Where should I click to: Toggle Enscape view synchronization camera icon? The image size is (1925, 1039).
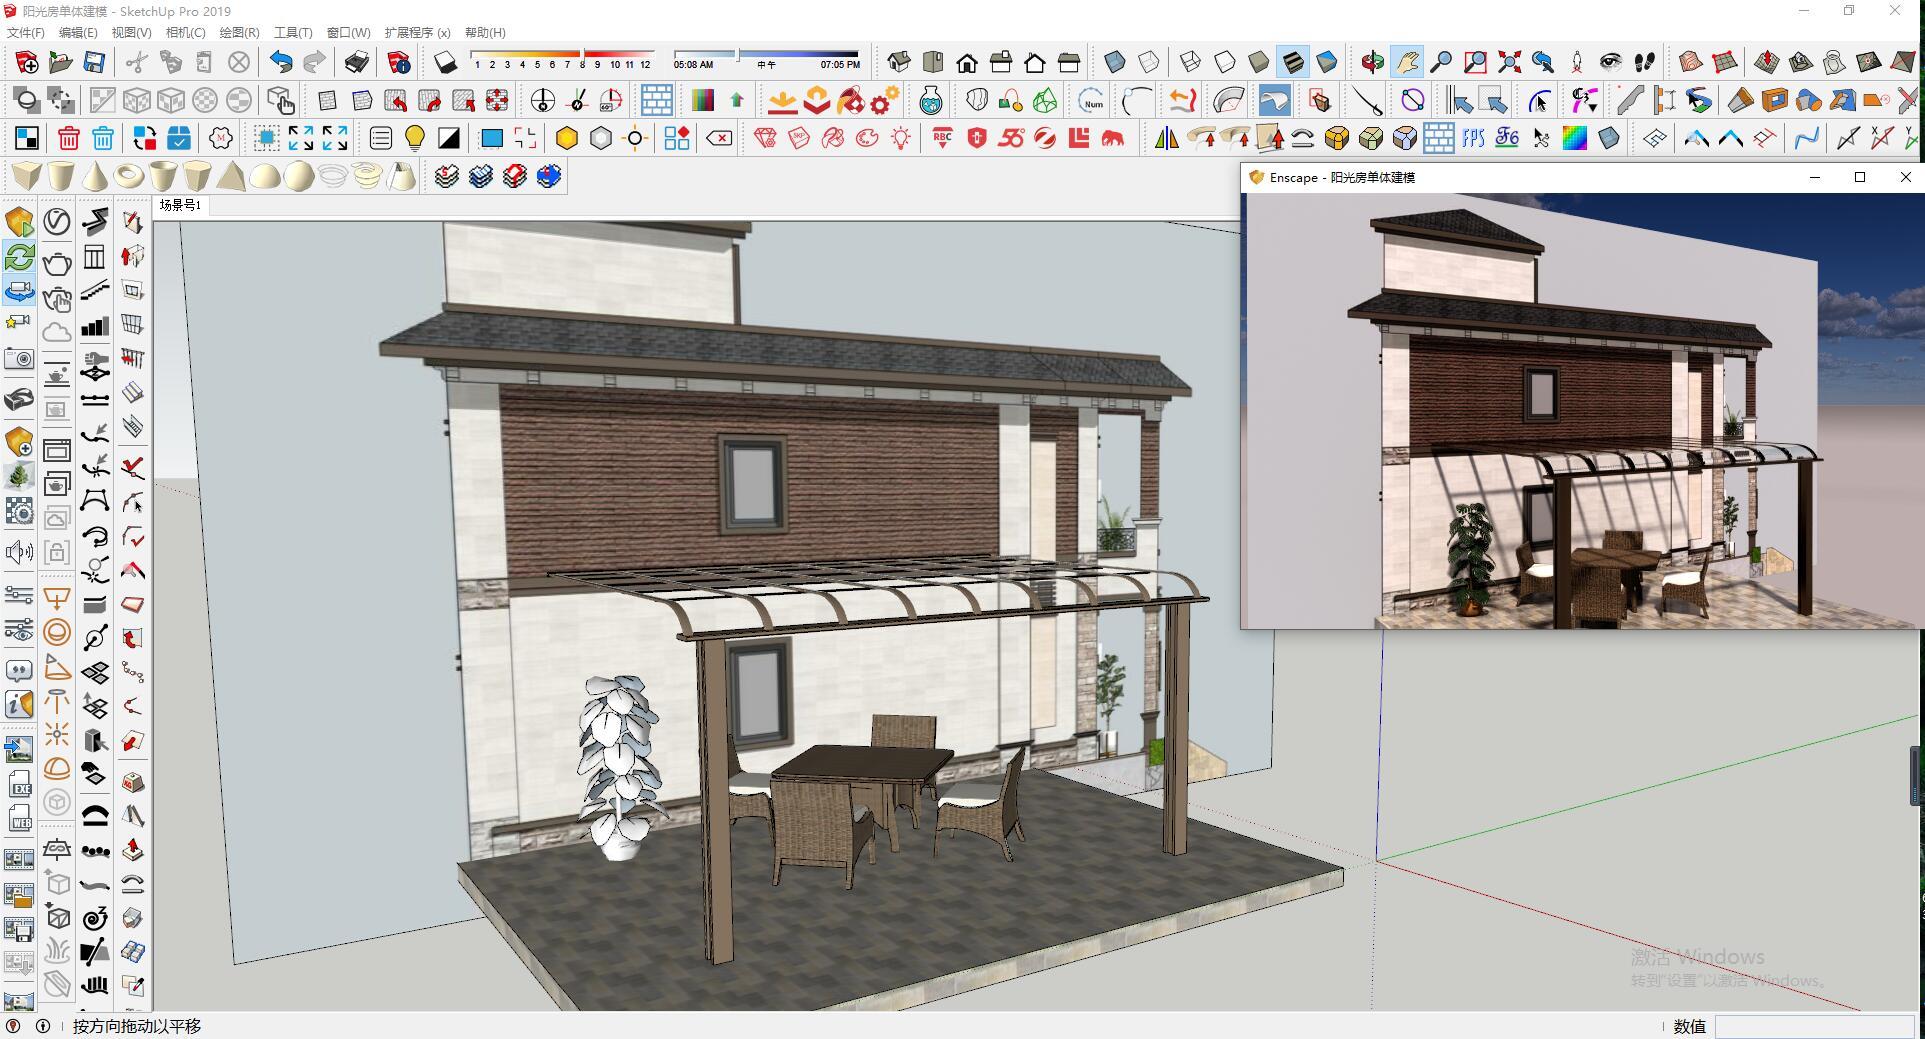click(x=18, y=292)
